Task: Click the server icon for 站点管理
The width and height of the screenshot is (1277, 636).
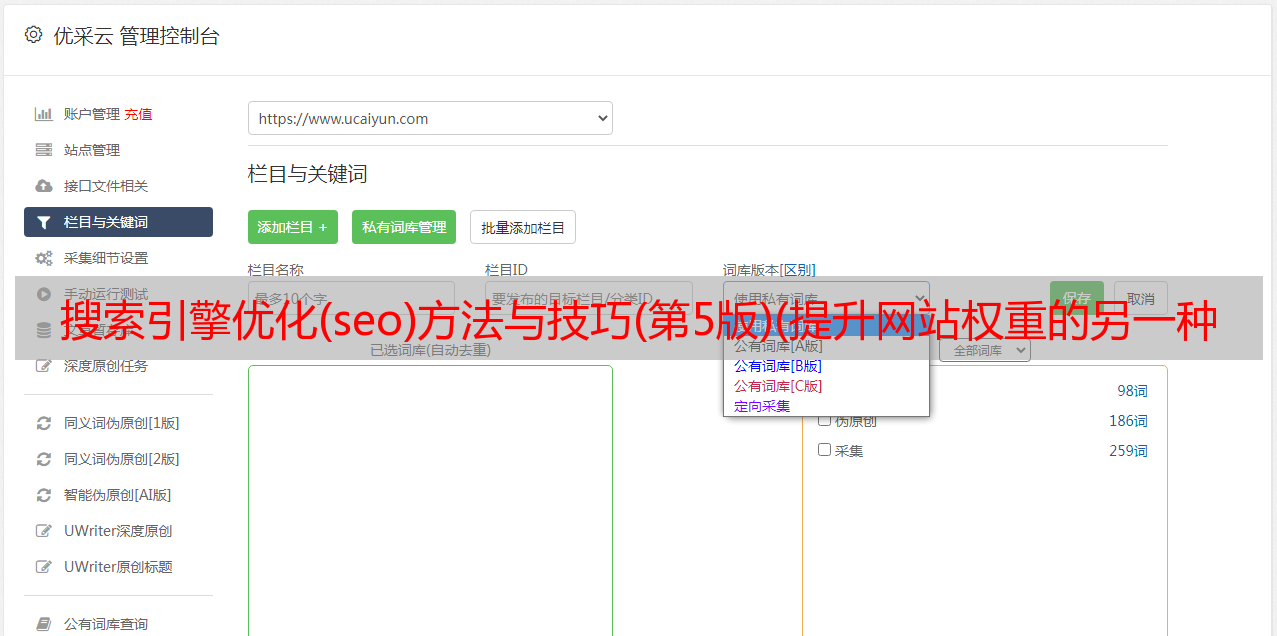Action: pos(43,150)
